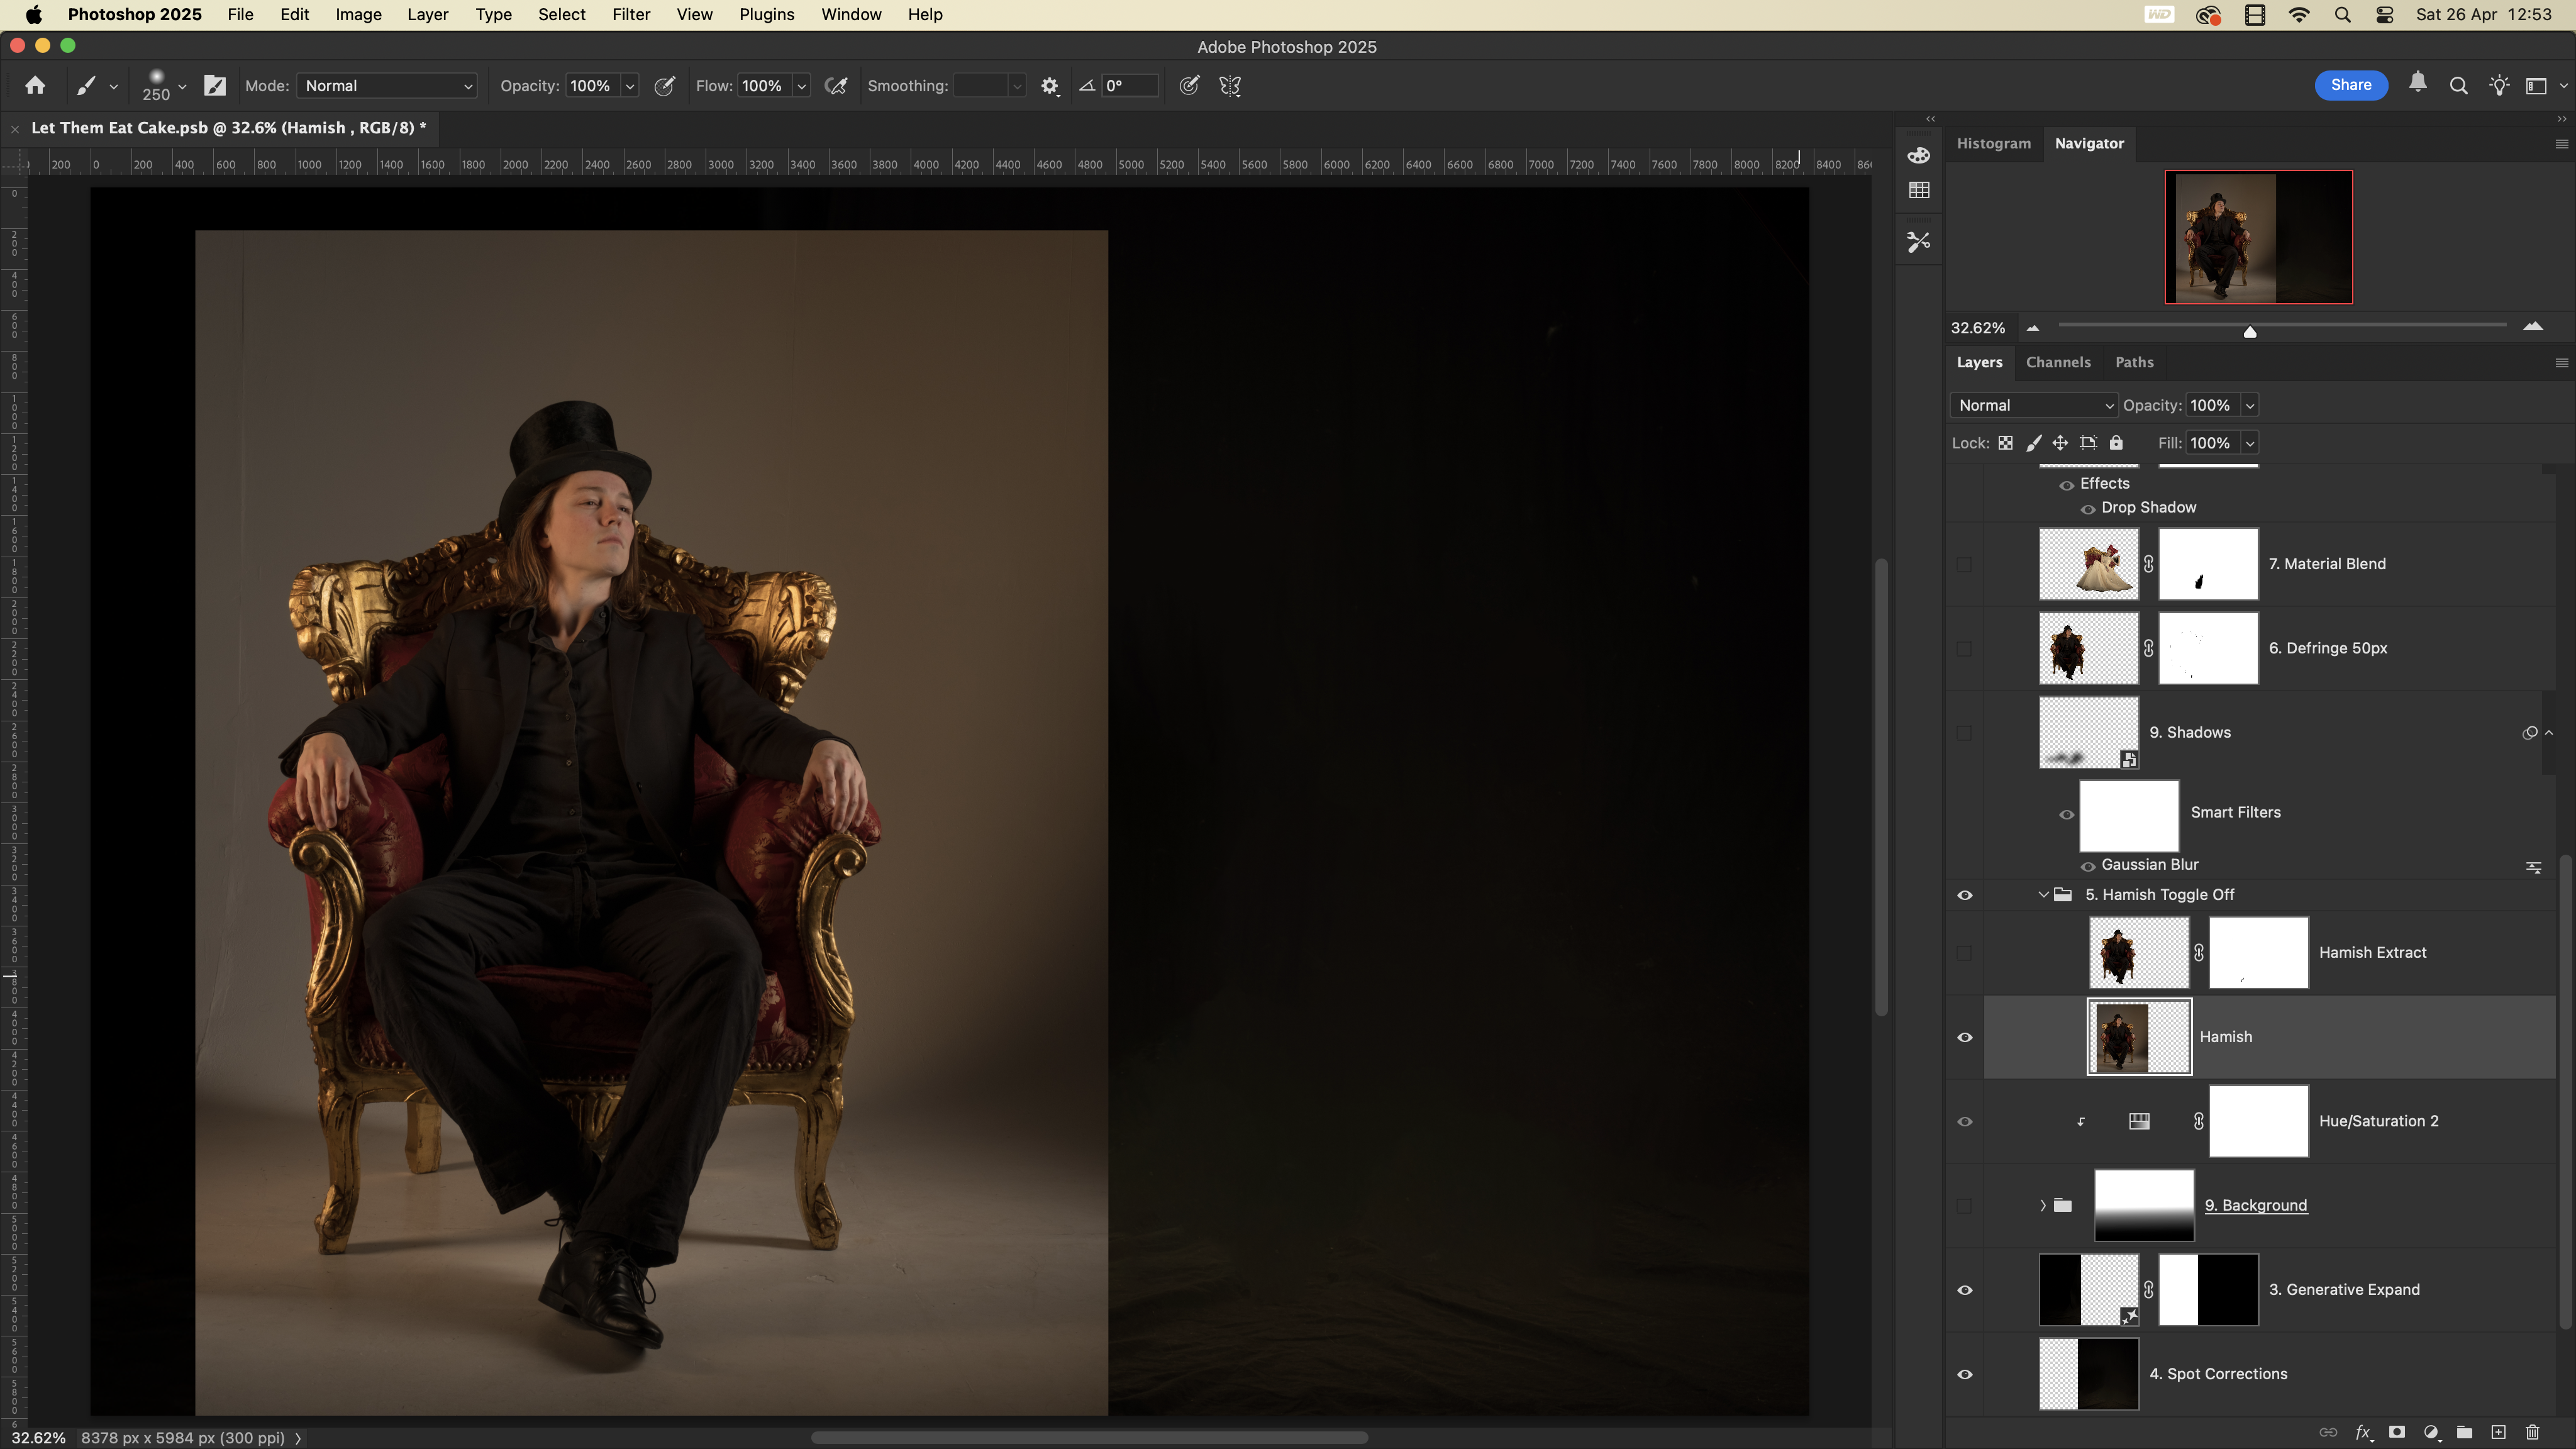Click the lock transparent pixels icon
2576x1449 pixels.
2005,443
